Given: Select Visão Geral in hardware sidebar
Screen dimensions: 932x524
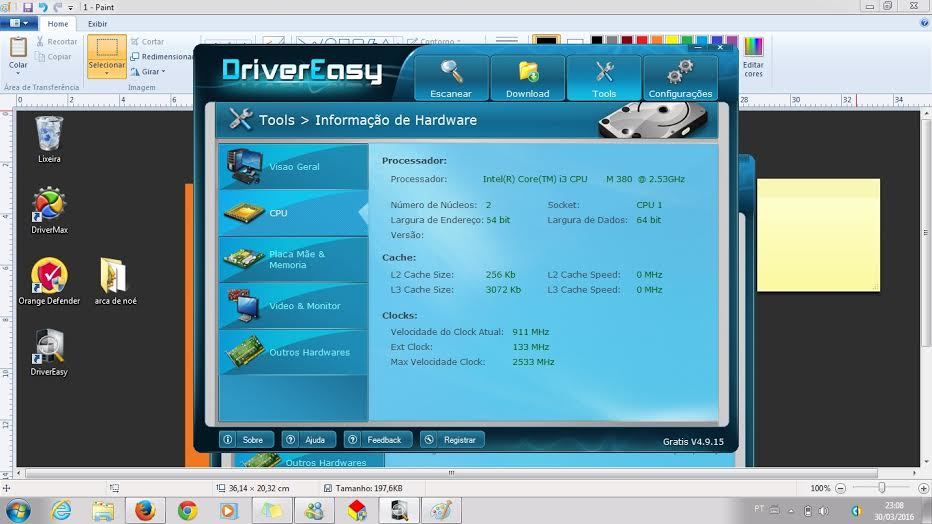Looking at the screenshot, I should (x=294, y=167).
